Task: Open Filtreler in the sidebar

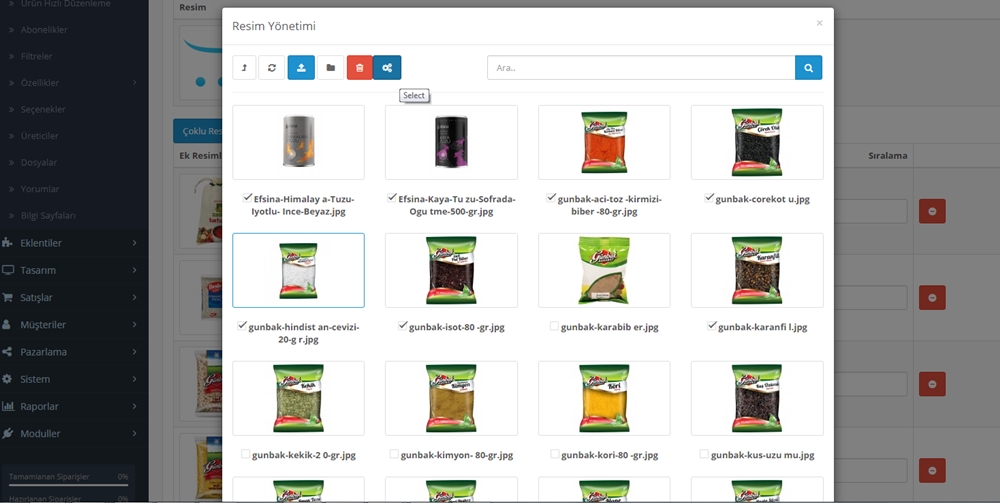Action: click(36, 56)
